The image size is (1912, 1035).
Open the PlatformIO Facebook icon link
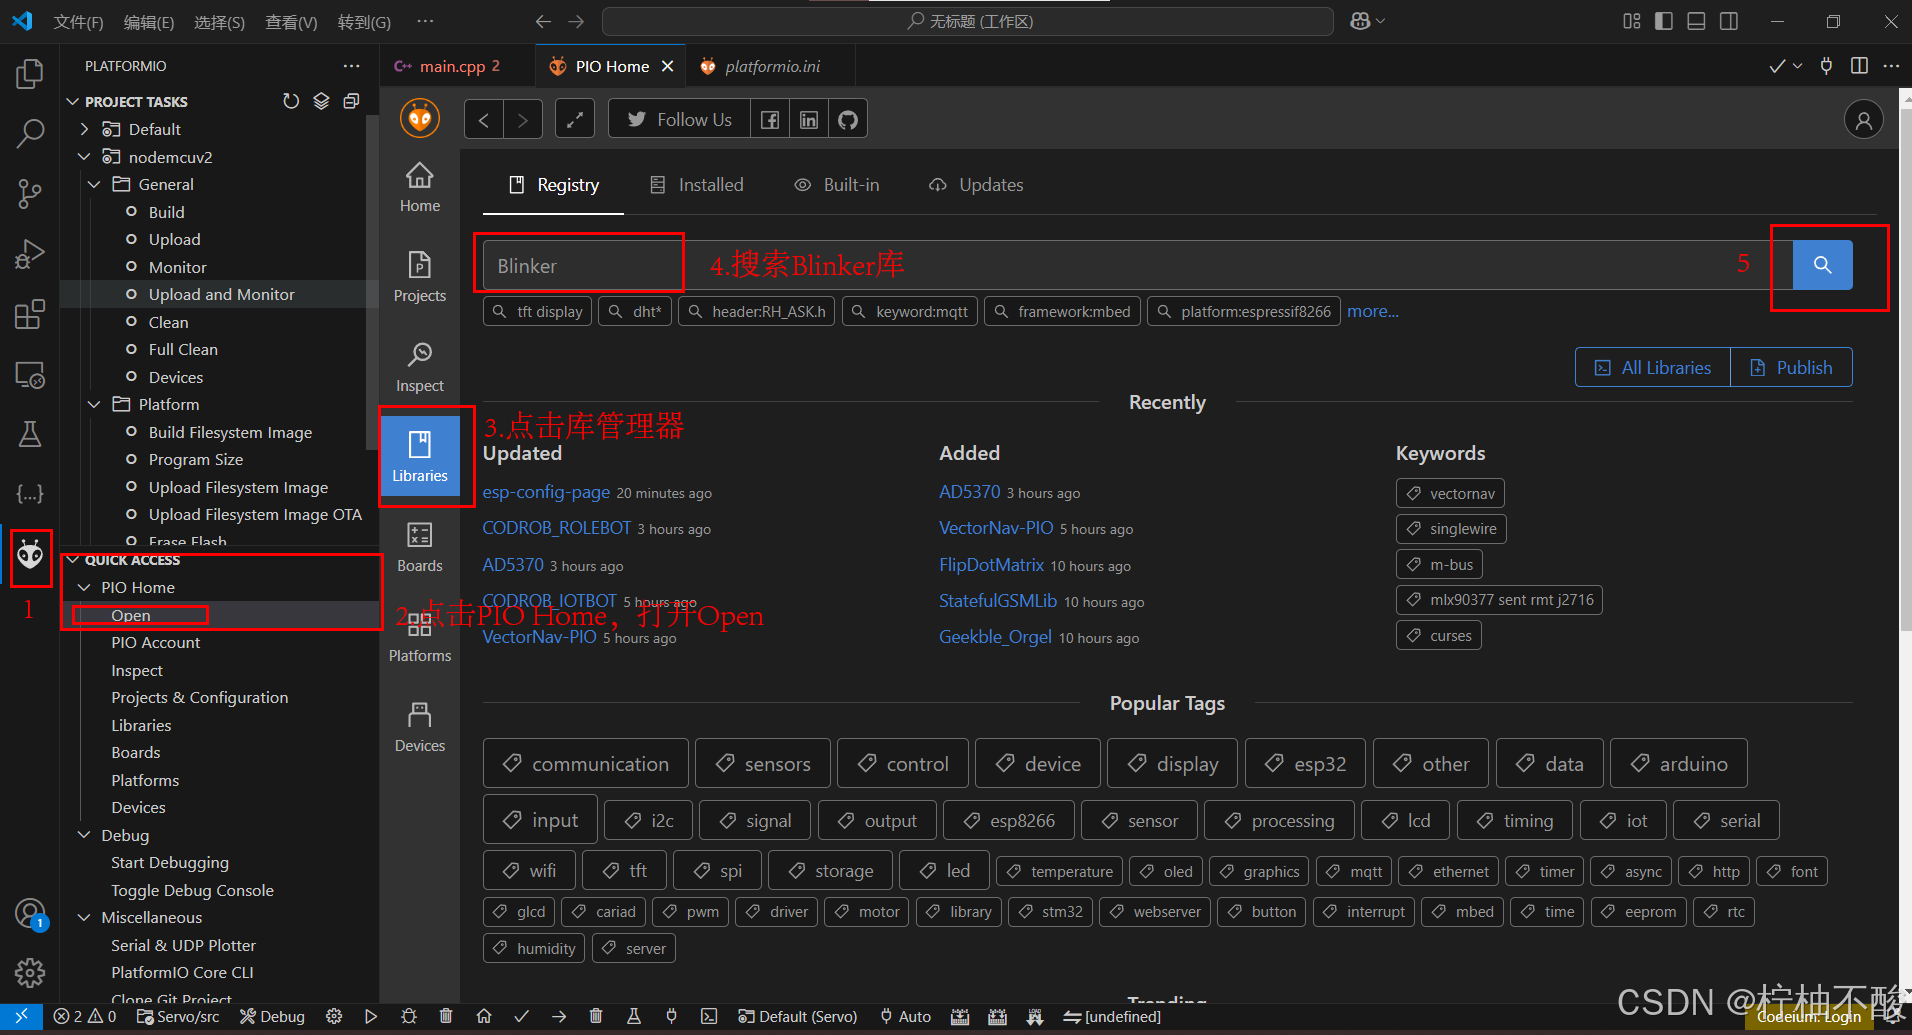coord(770,120)
